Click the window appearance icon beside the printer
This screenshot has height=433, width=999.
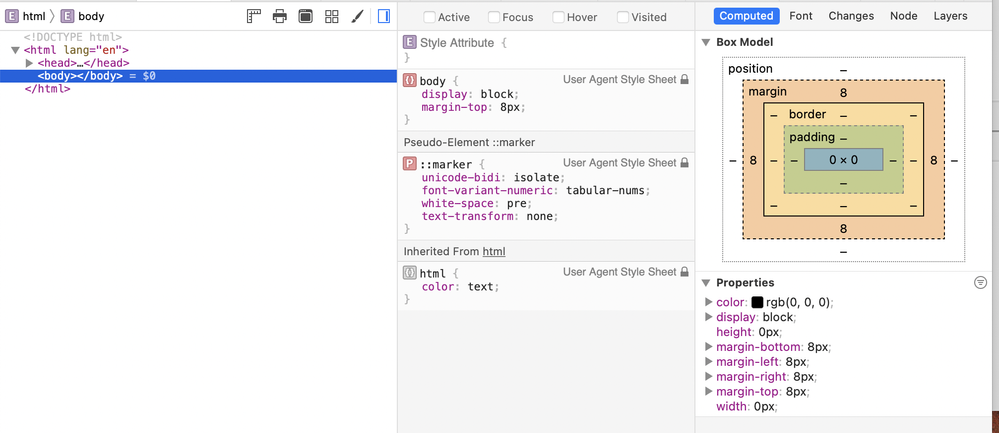(x=306, y=17)
